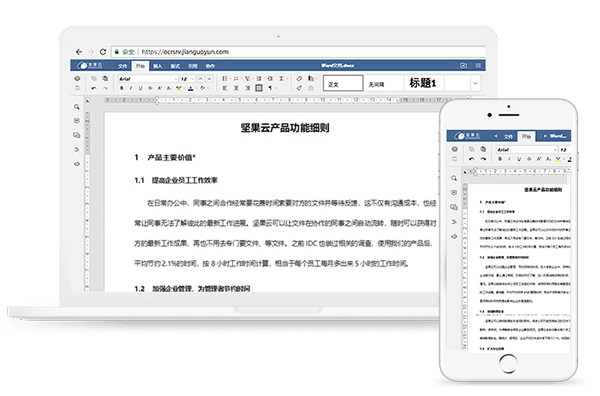Click the undo arrow on the phone toolbar
Screen dimensions: 600x396
tap(472, 159)
